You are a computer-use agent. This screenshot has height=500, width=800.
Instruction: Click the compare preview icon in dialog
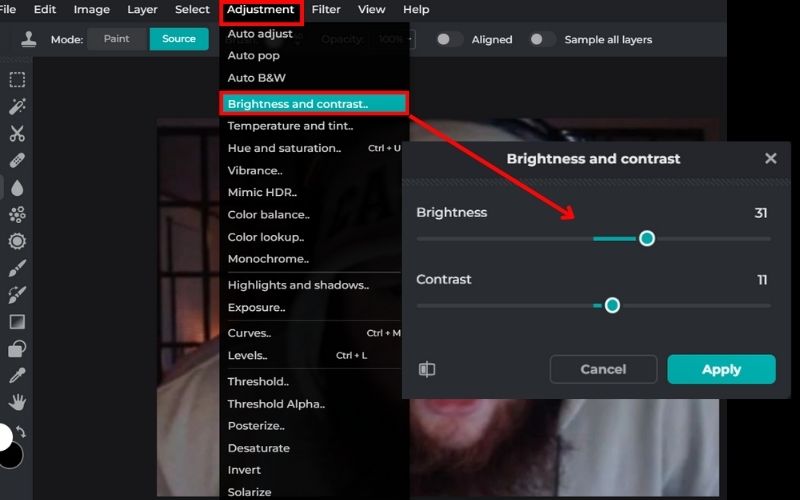click(427, 369)
